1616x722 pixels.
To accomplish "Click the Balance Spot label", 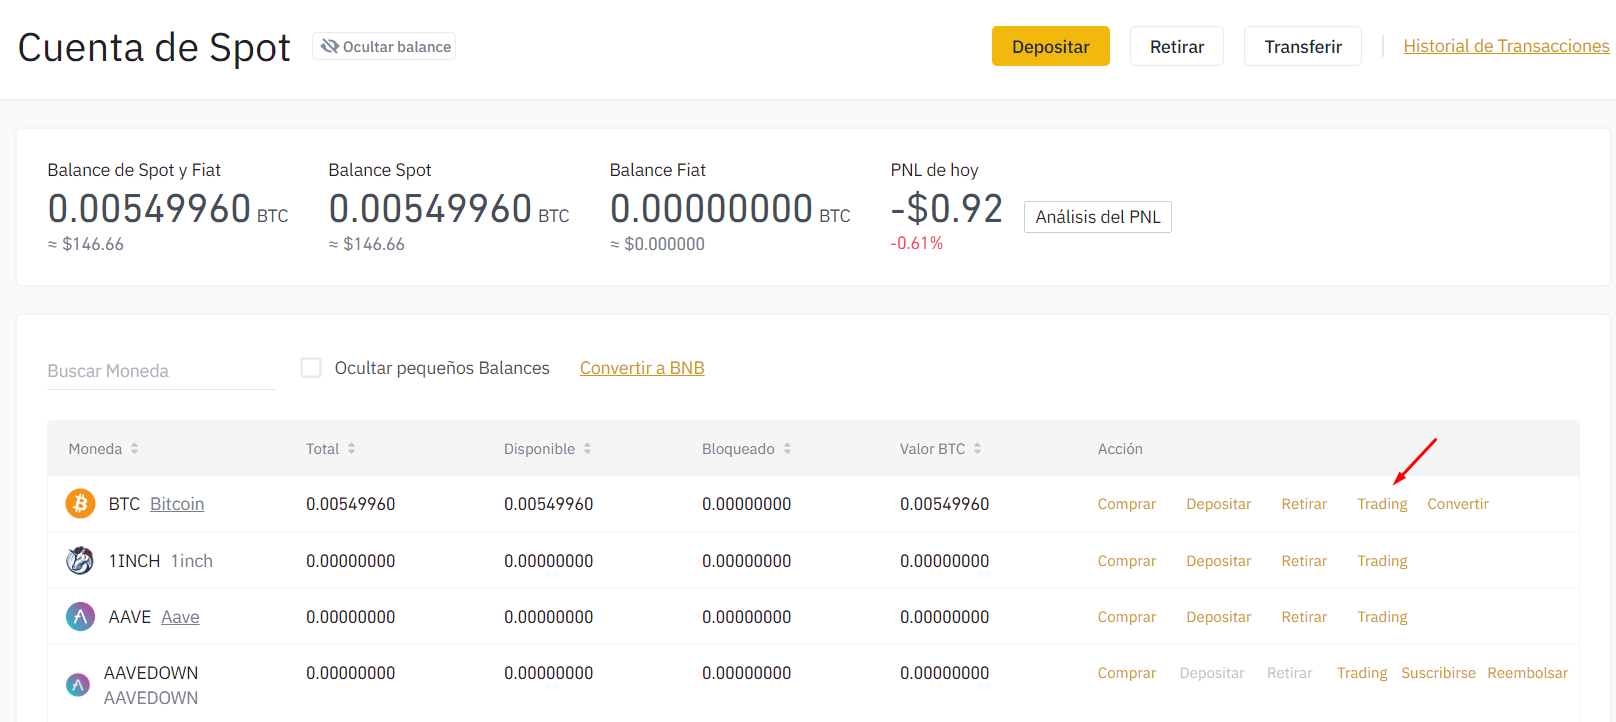I will tap(380, 170).
